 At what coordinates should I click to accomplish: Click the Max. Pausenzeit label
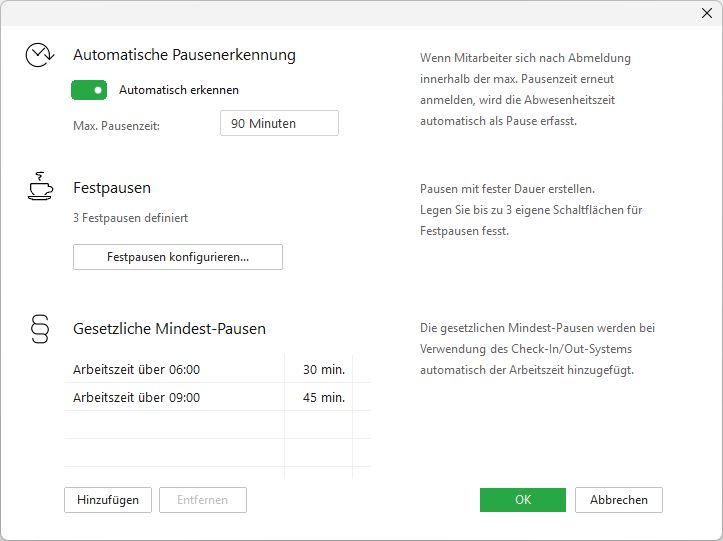coord(117,125)
